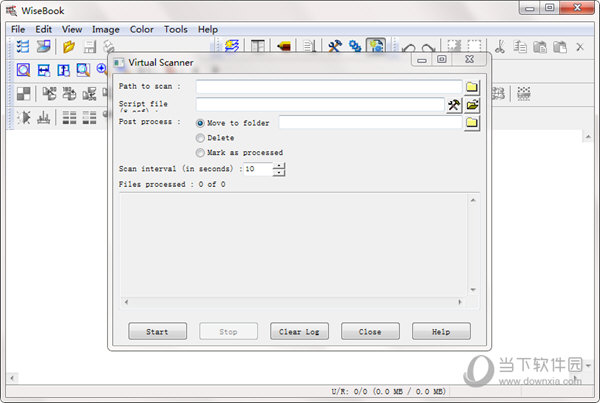Browse for a script file with open-folder icon
Viewport: 600px width, 403px height.
click(x=472, y=105)
